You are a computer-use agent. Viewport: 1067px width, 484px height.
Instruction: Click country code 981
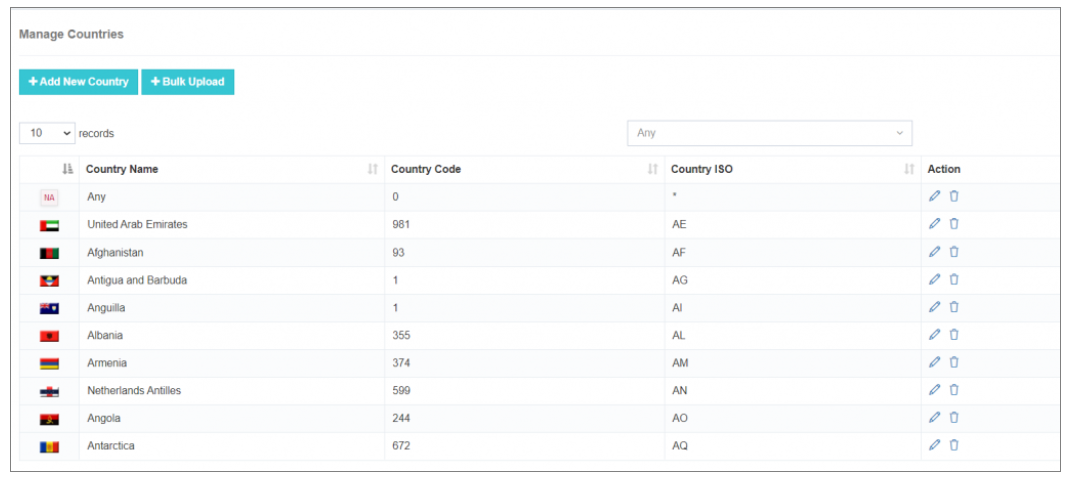click(401, 224)
